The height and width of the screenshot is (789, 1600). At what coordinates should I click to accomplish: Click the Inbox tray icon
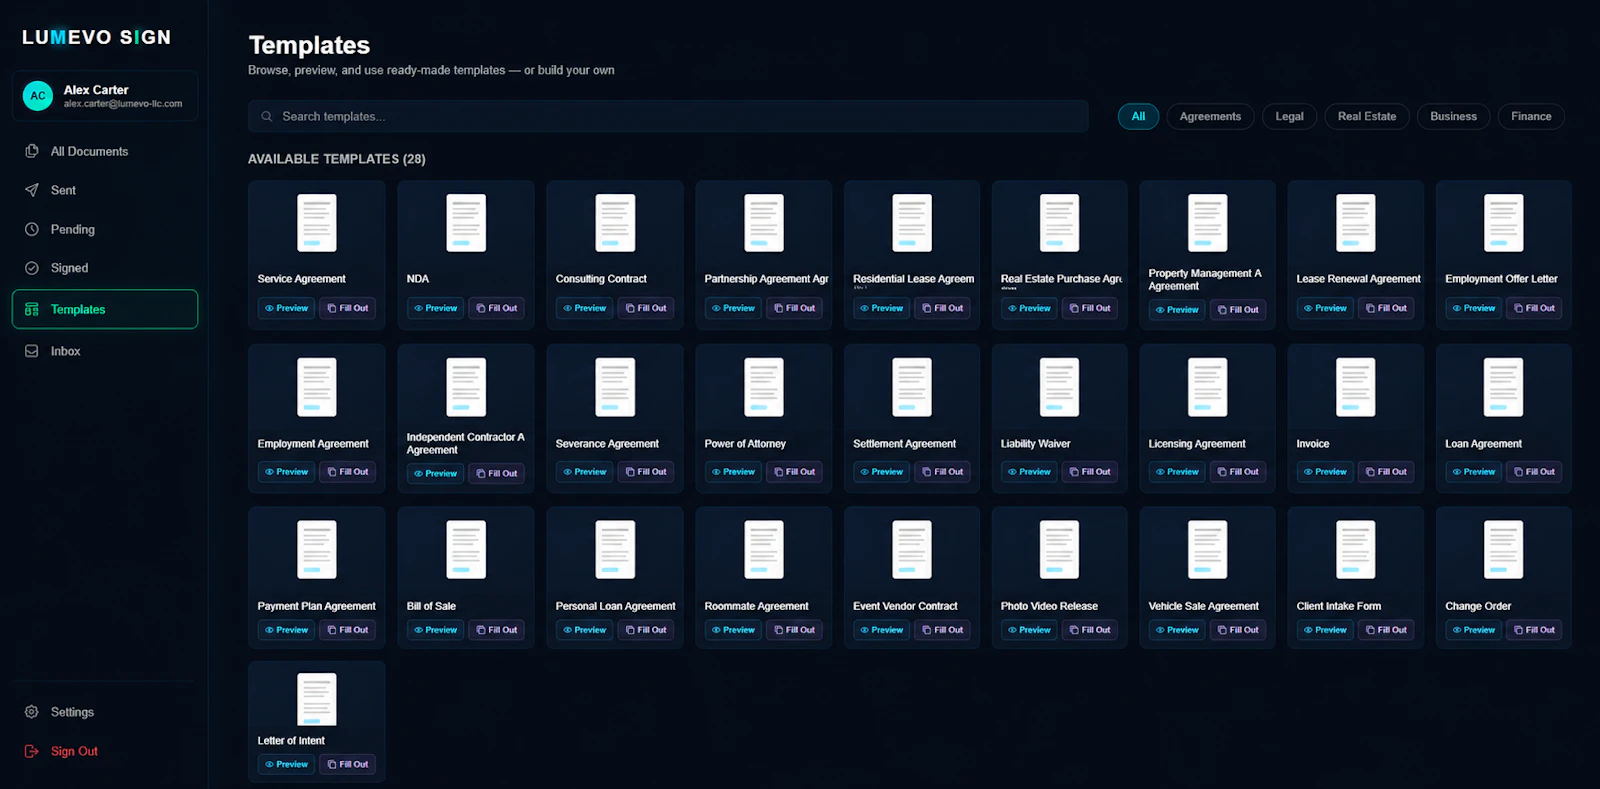[32, 351]
